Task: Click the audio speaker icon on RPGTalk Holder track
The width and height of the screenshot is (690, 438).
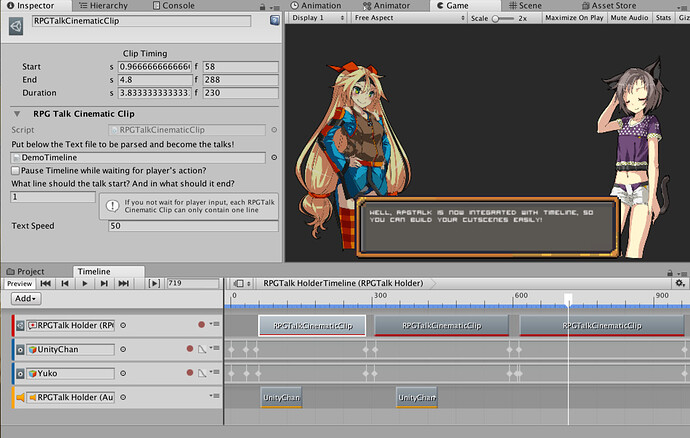Action: [21, 398]
